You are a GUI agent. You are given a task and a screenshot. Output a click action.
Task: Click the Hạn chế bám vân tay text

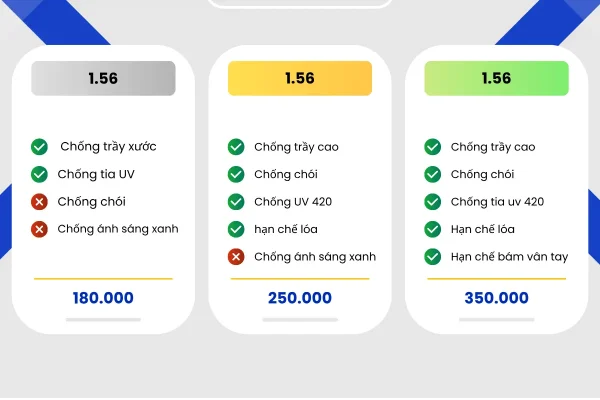[509, 257]
